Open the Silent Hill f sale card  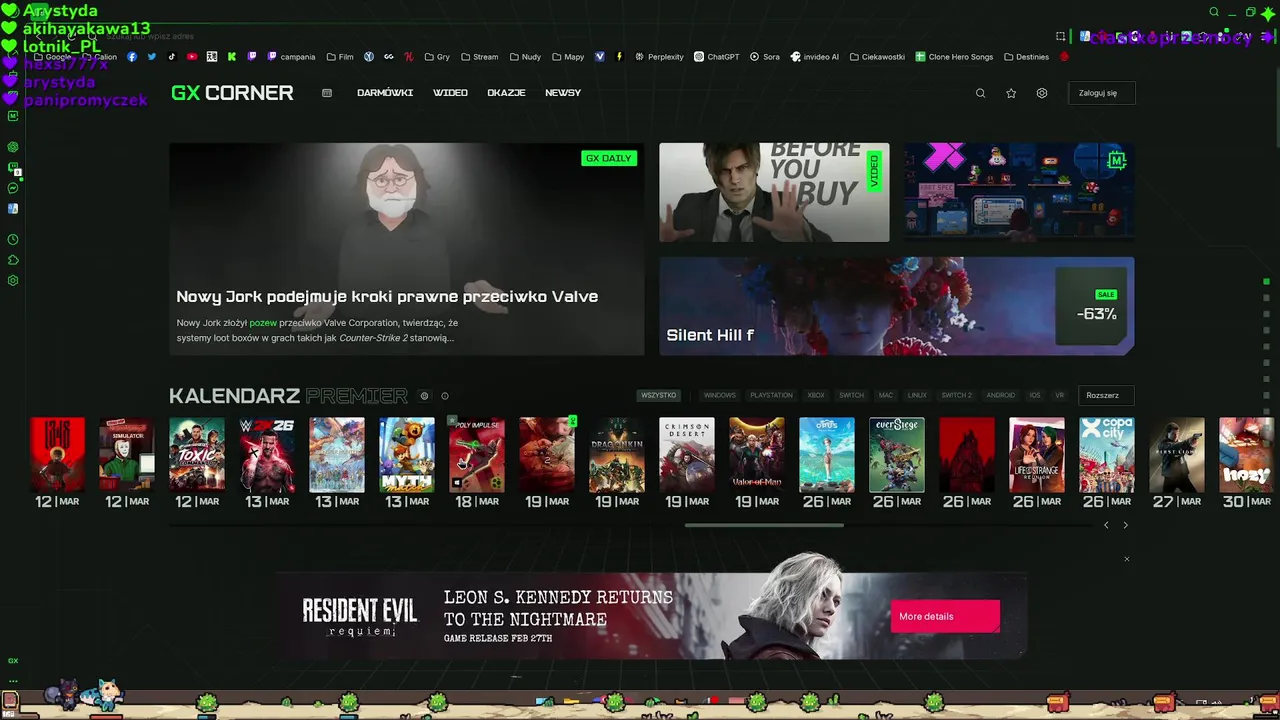coord(896,306)
